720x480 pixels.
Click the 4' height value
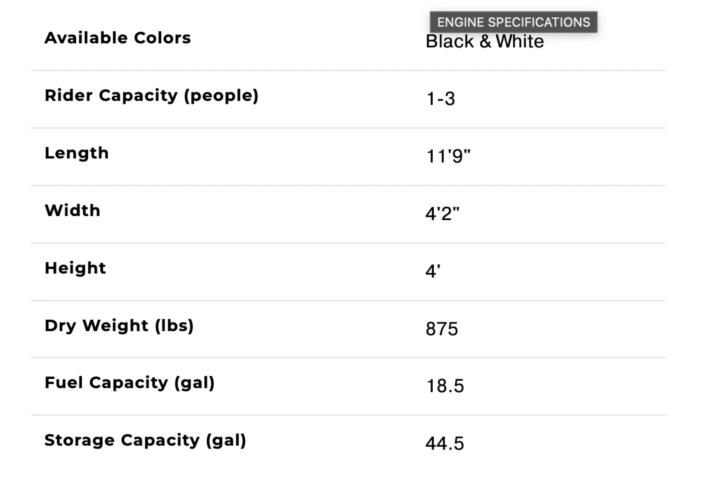(433, 271)
